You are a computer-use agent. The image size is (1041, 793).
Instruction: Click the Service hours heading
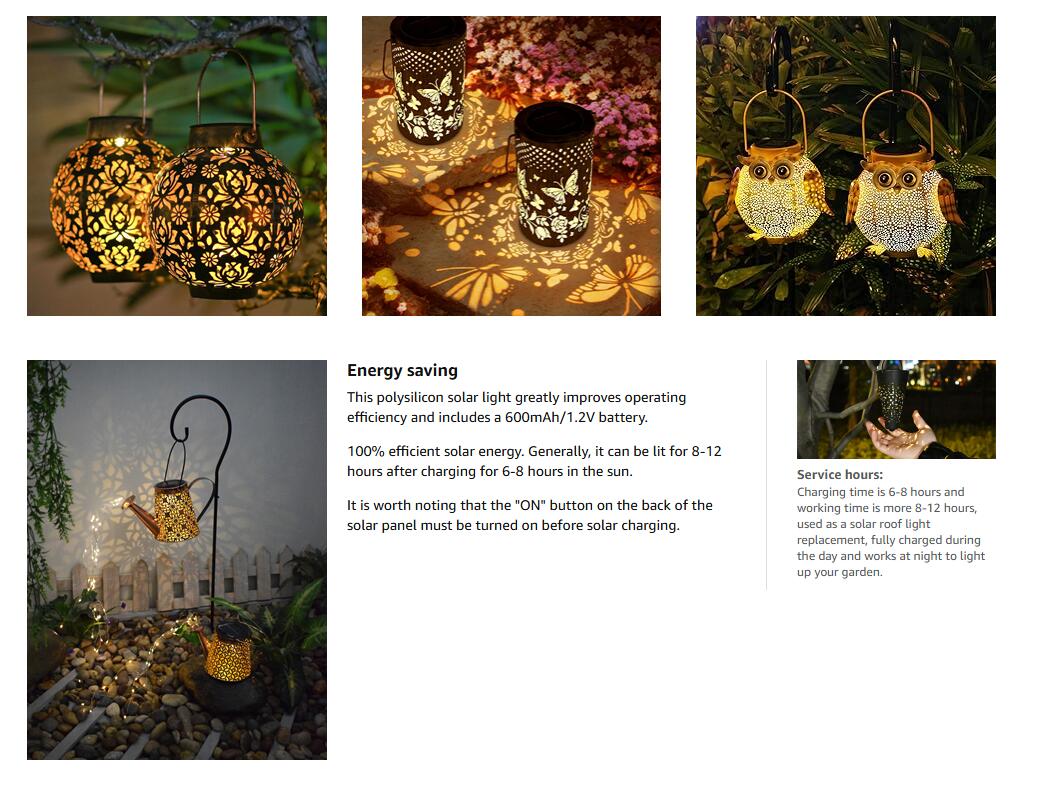pos(840,475)
